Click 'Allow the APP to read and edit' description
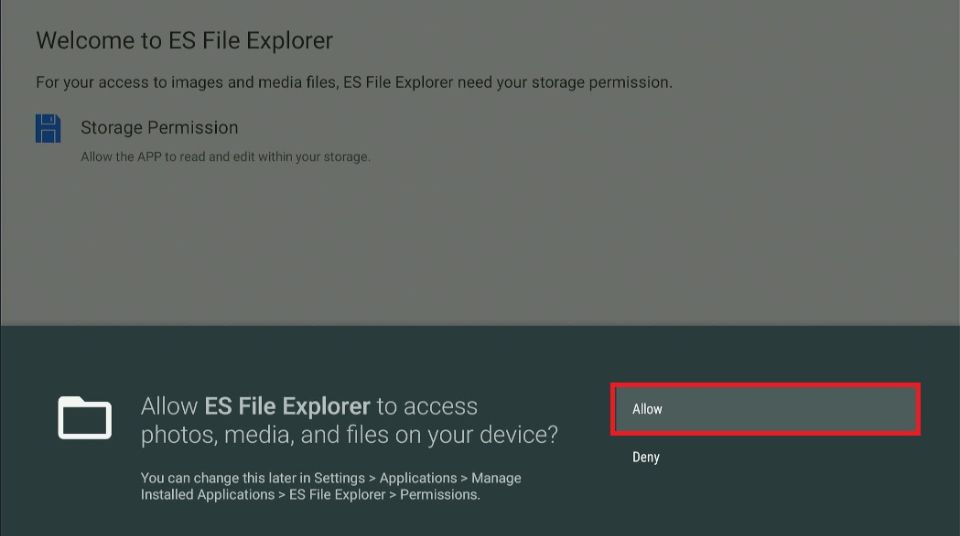960x536 pixels. point(225,157)
